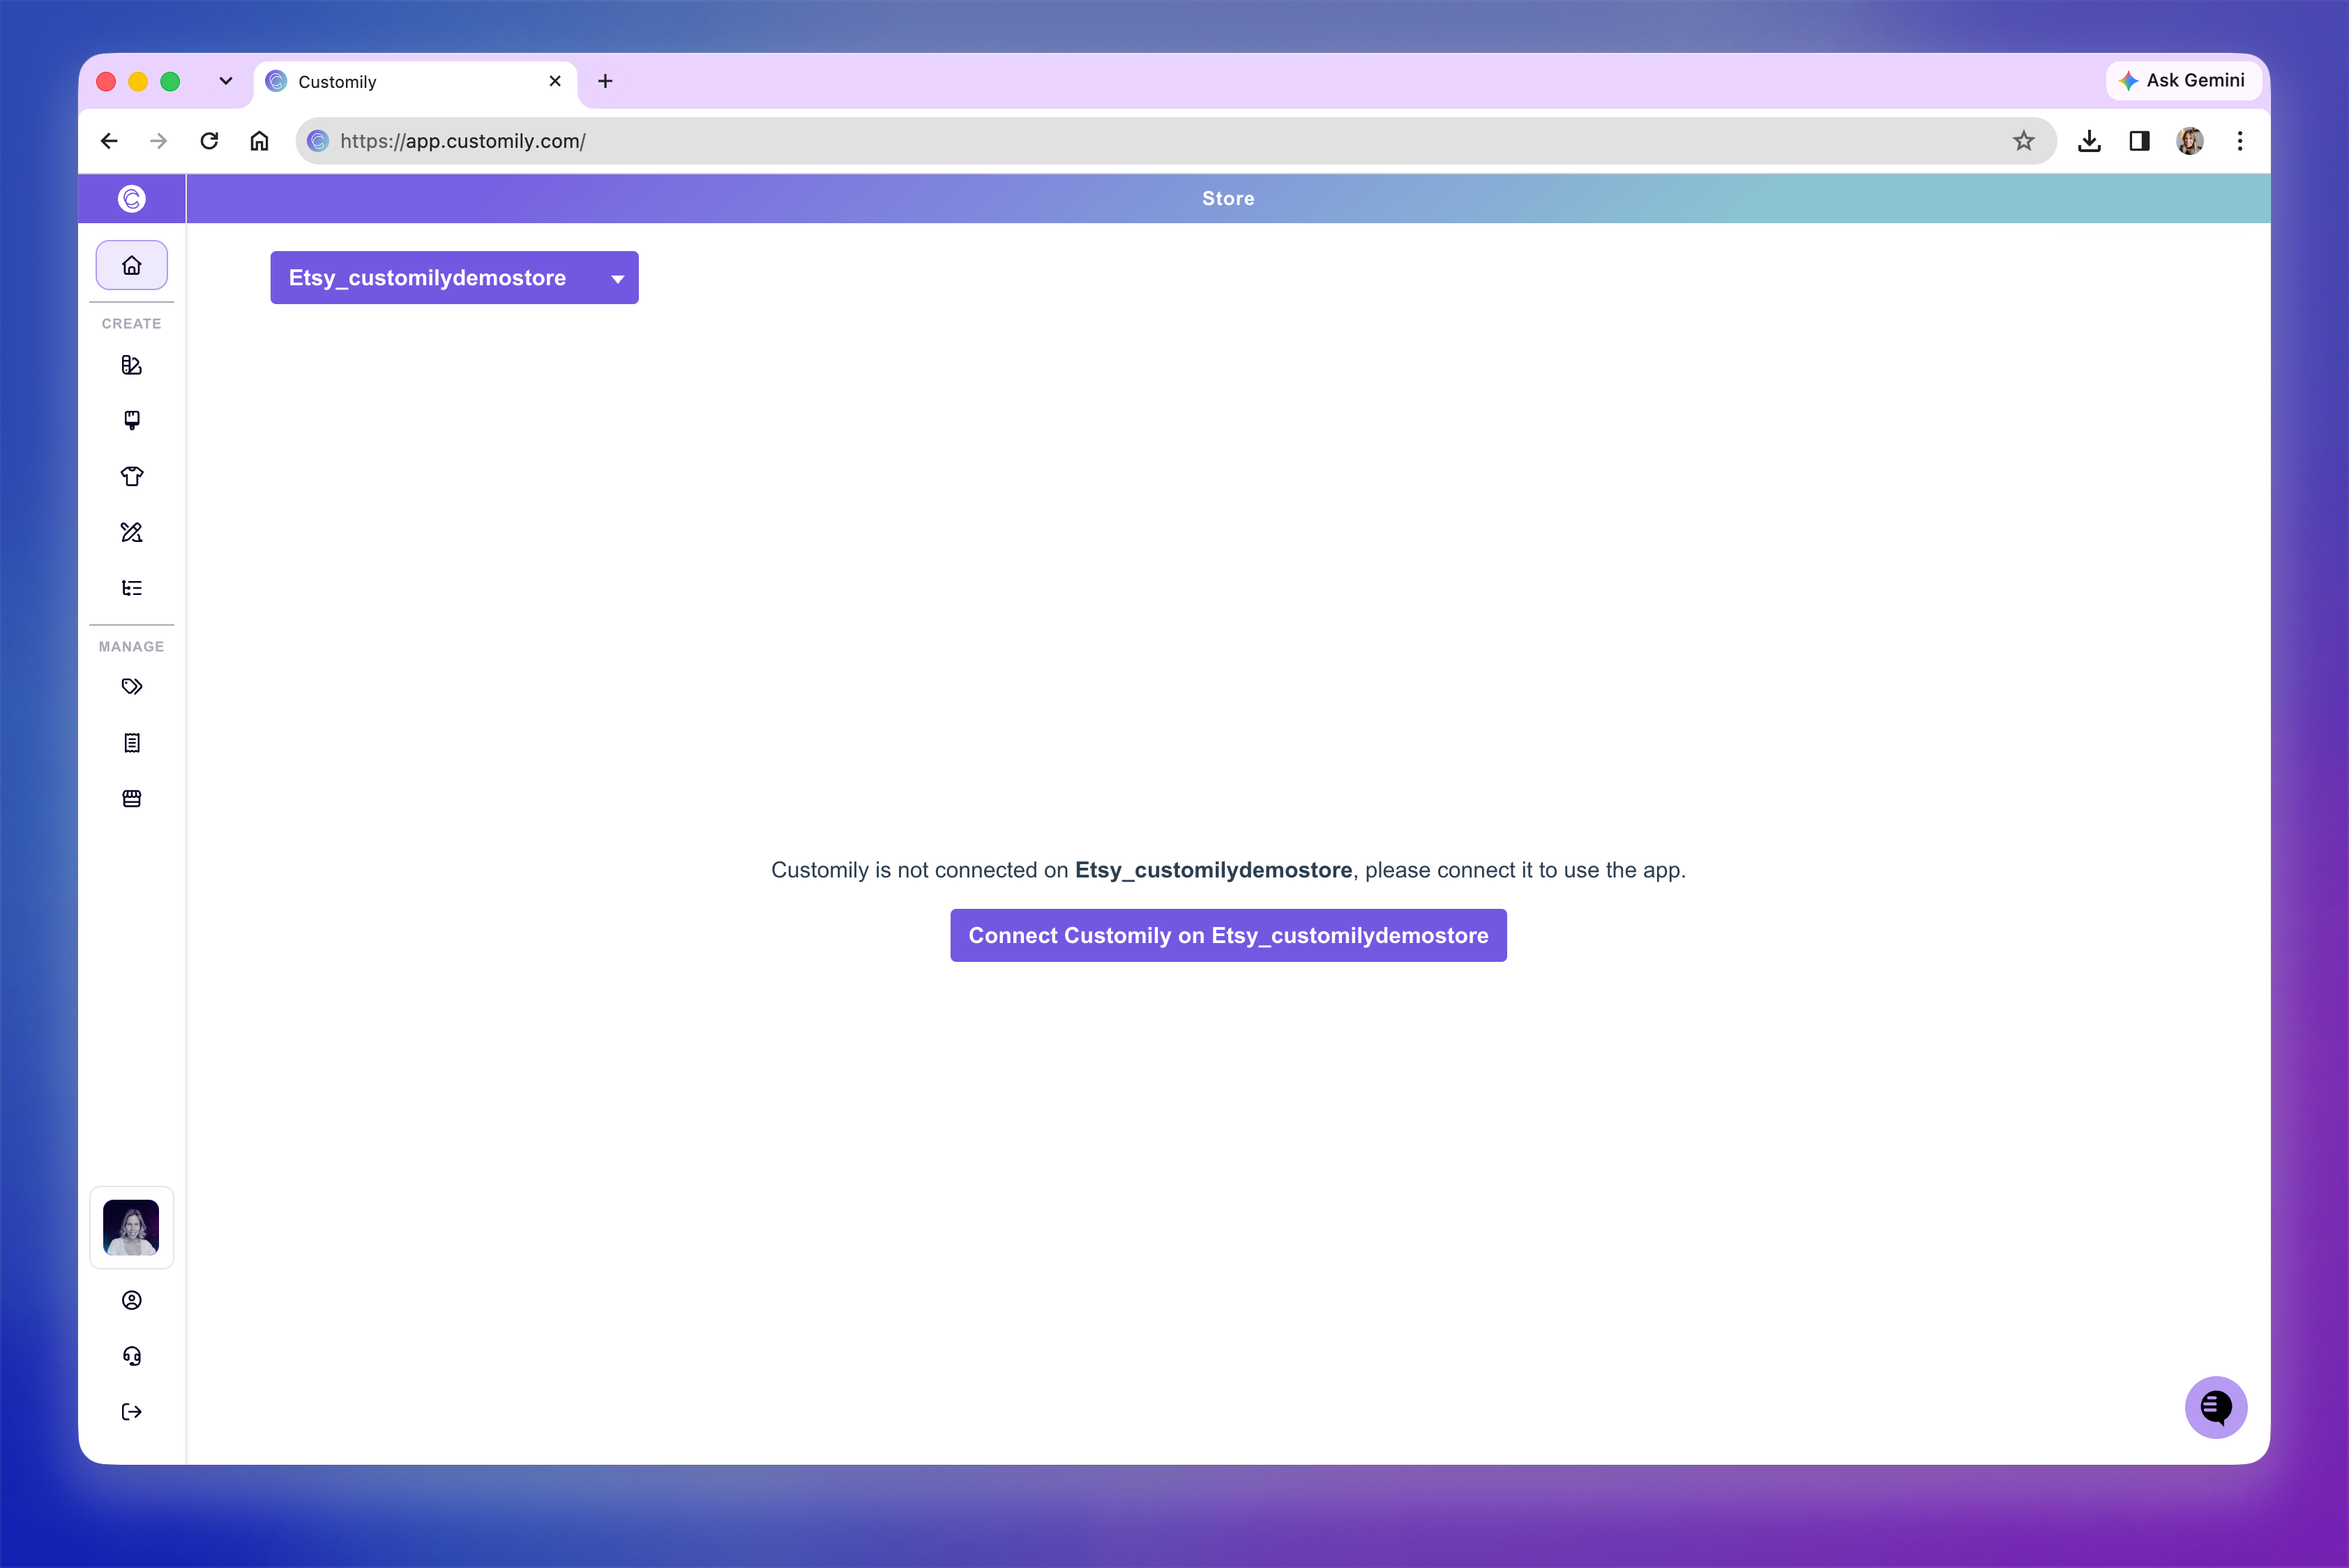Select the paint brush icon under CREATE
Screen dimensions: 2349x1568
coord(132,420)
